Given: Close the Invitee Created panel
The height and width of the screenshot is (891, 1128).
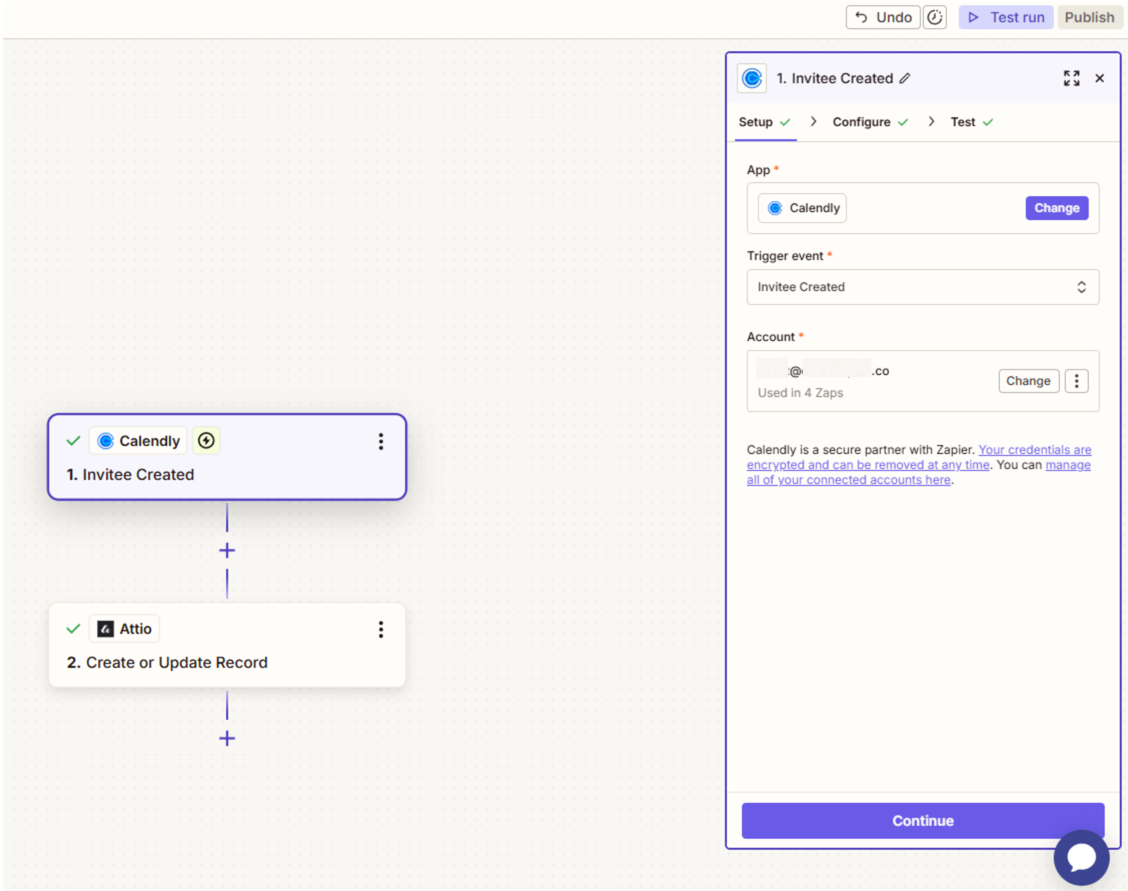Looking at the screenshot, I should point(1100,79).
